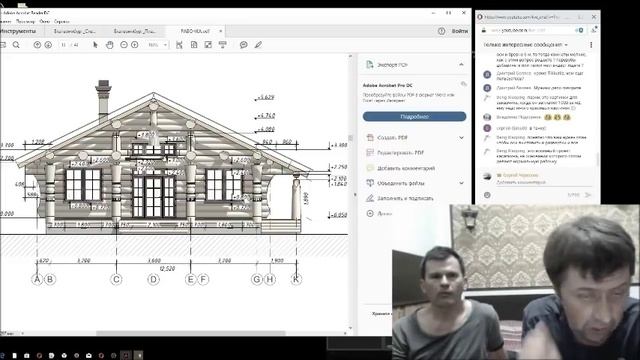
Task: Click the plus circle more tools icon
Action: tap(370, 213)
